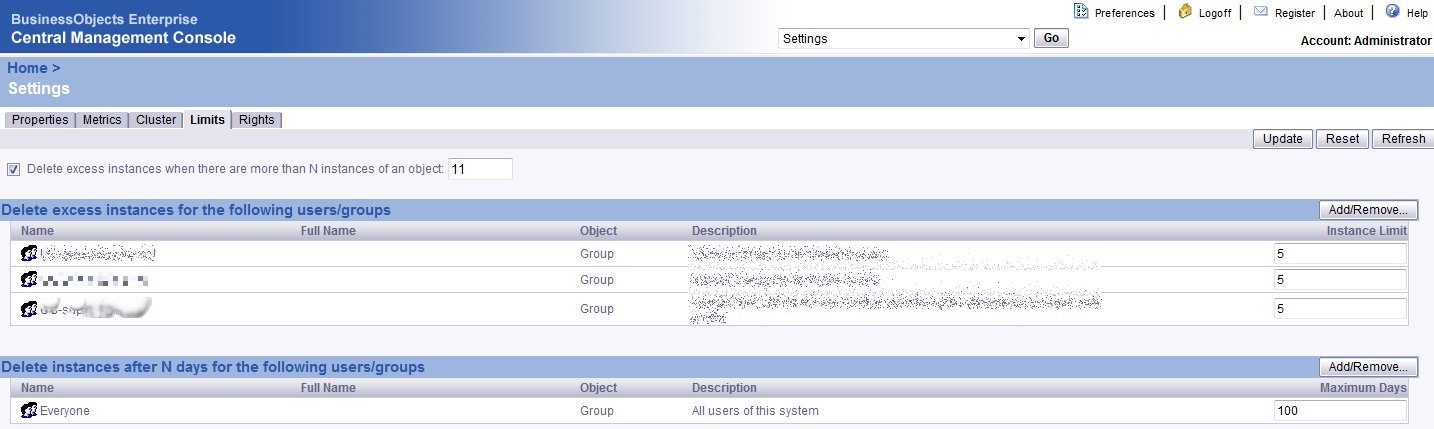Click the group icon beside Everyone
Viewport: 1434px width, 429px height.
[29, 411]
